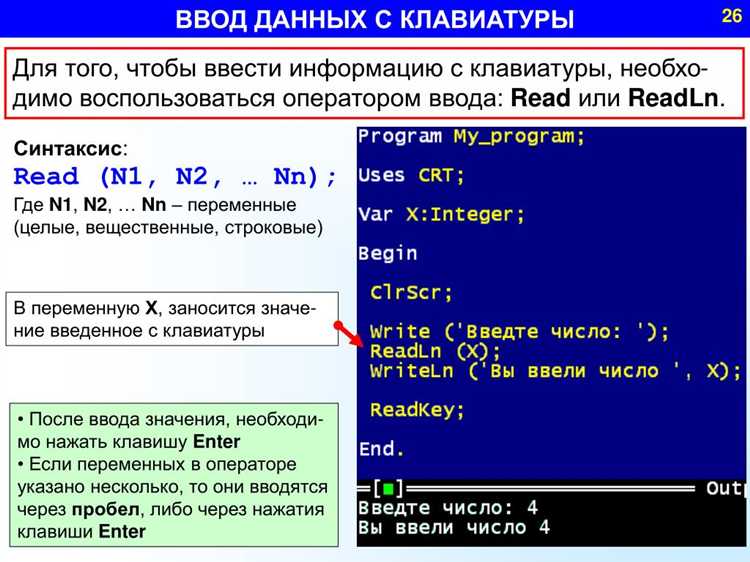Click the bold word 'Read' in the red box
This screenshot has height=562, width=750.
540,98
